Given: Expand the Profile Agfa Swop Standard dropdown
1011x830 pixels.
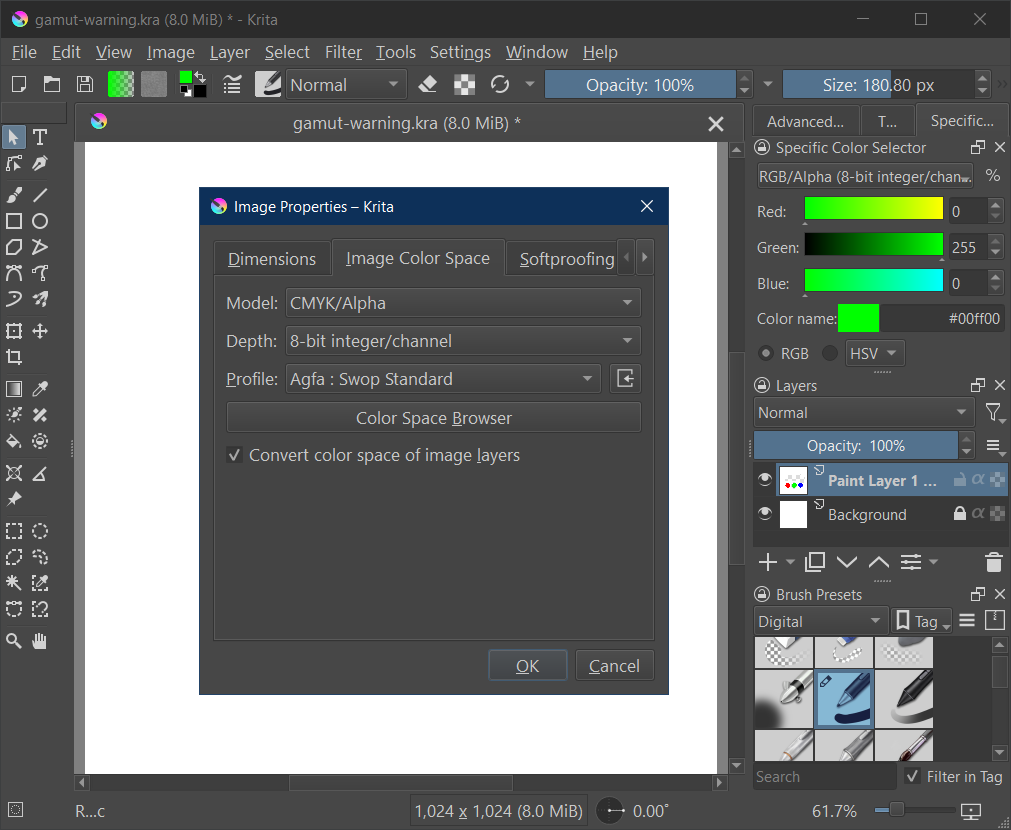Looking at the screenshot, I should pos(443,379).
